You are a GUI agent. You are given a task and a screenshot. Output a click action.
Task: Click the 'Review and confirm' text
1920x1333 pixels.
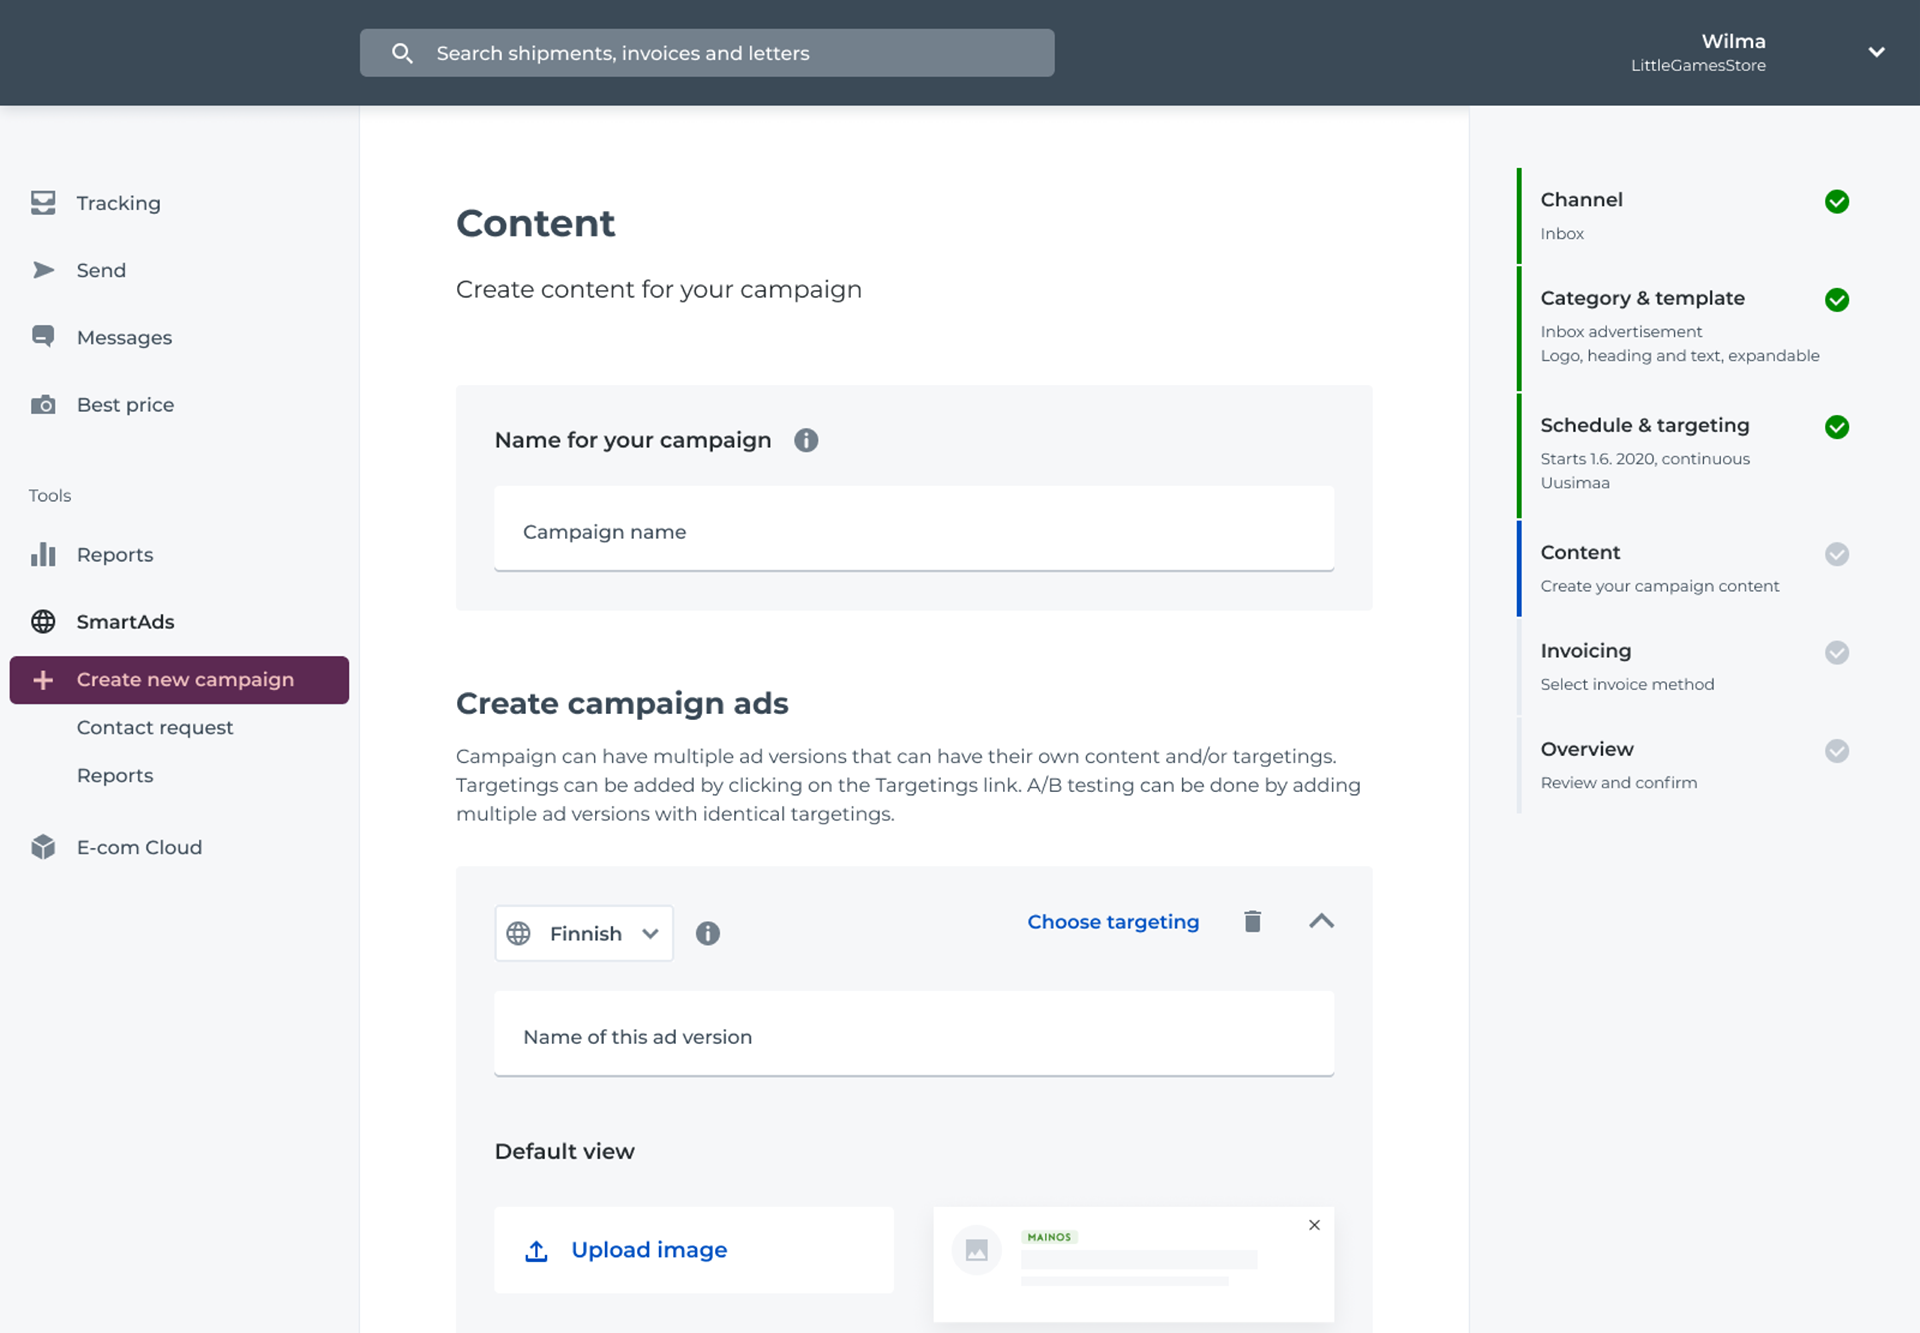point(1618,783)
